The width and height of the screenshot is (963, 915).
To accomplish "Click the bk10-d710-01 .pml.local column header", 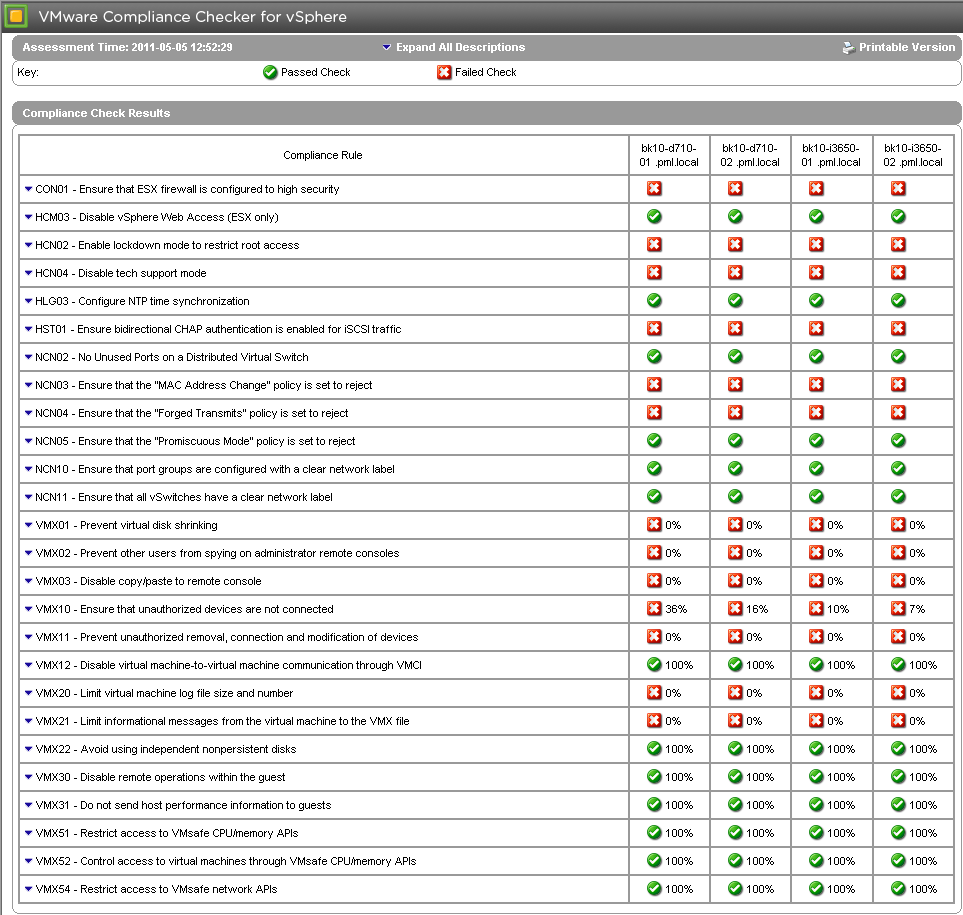I will [669, 155].
